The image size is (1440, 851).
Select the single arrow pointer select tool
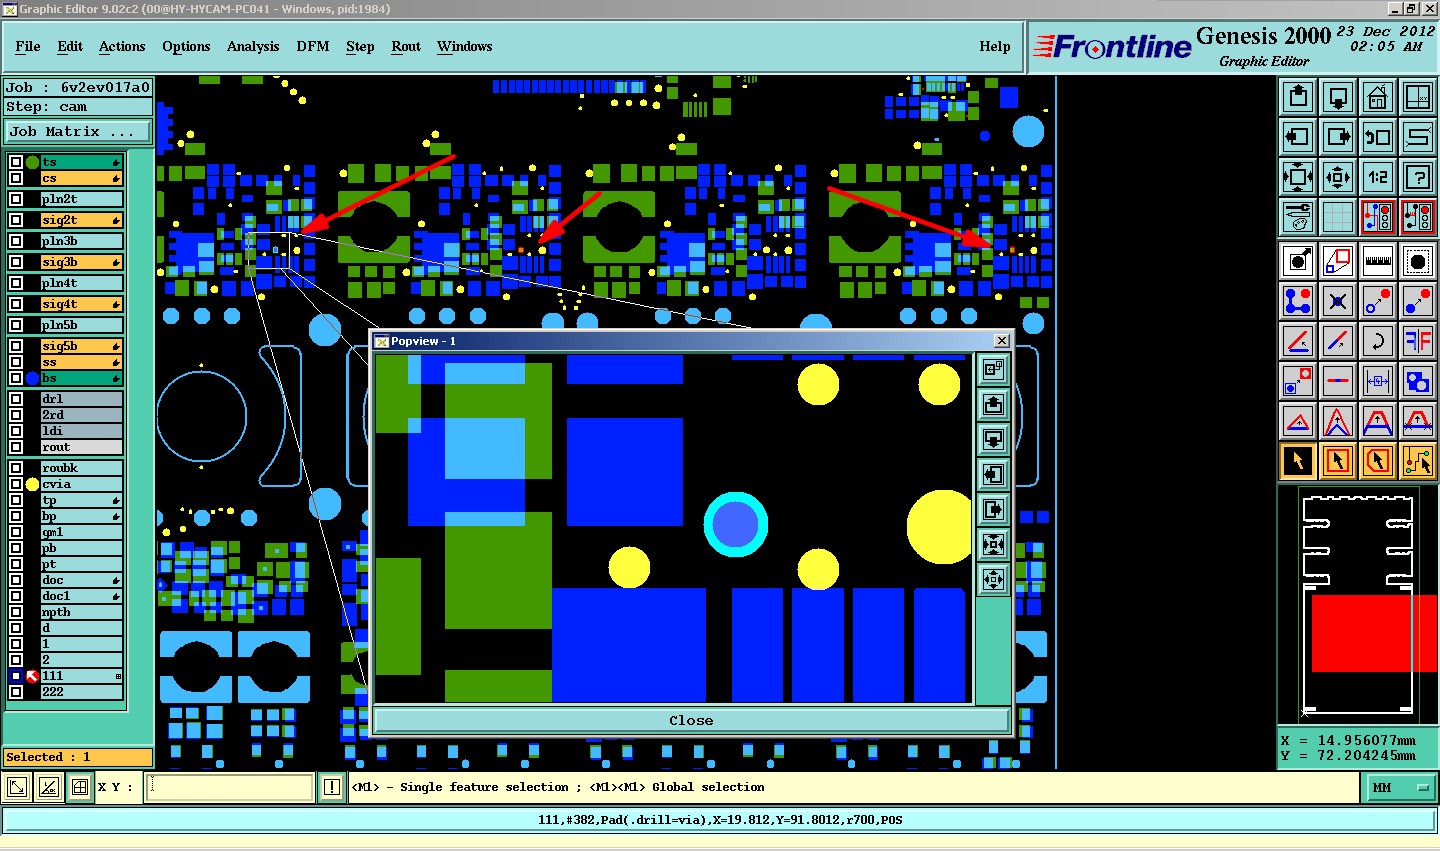click(1298, 461)
